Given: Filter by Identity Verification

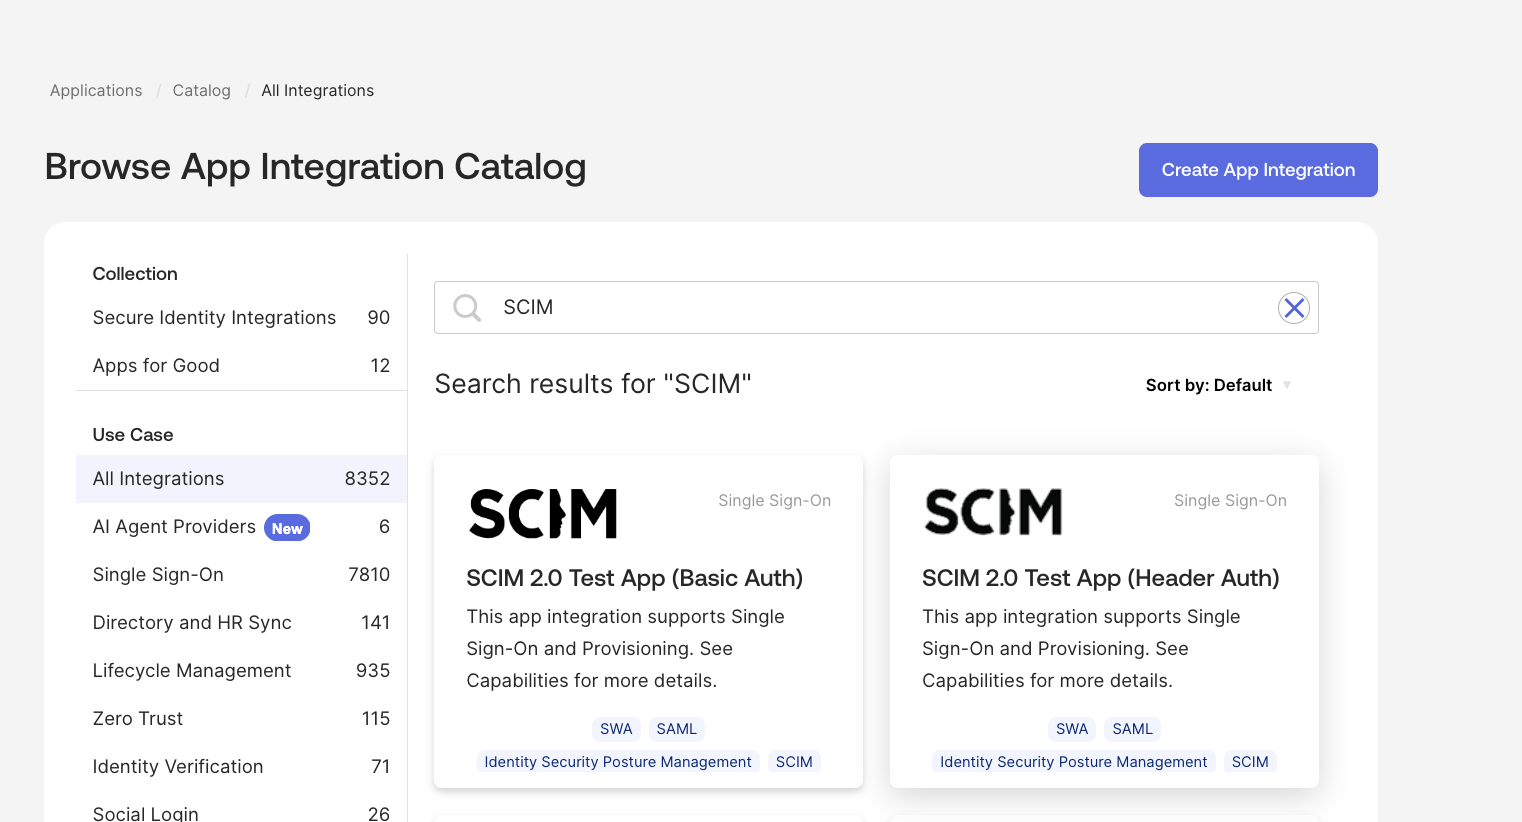Looking at the screenshot, I should point(241,767).
